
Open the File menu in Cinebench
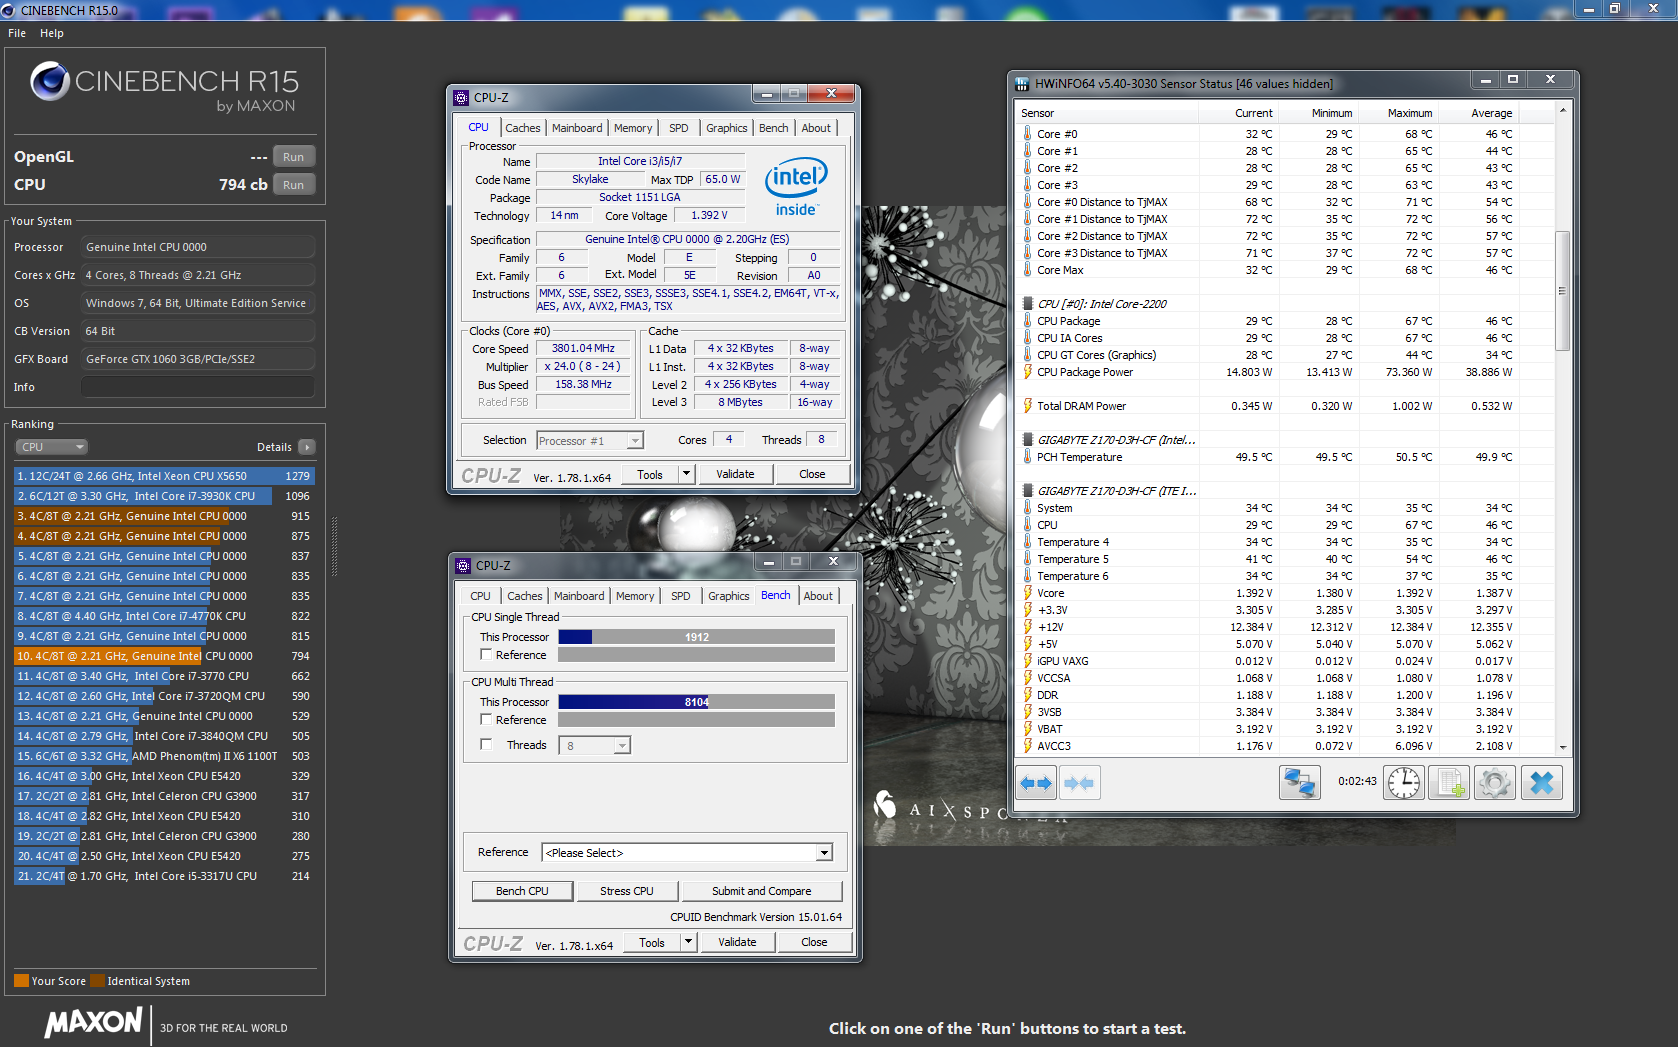[x=17, y=33]
